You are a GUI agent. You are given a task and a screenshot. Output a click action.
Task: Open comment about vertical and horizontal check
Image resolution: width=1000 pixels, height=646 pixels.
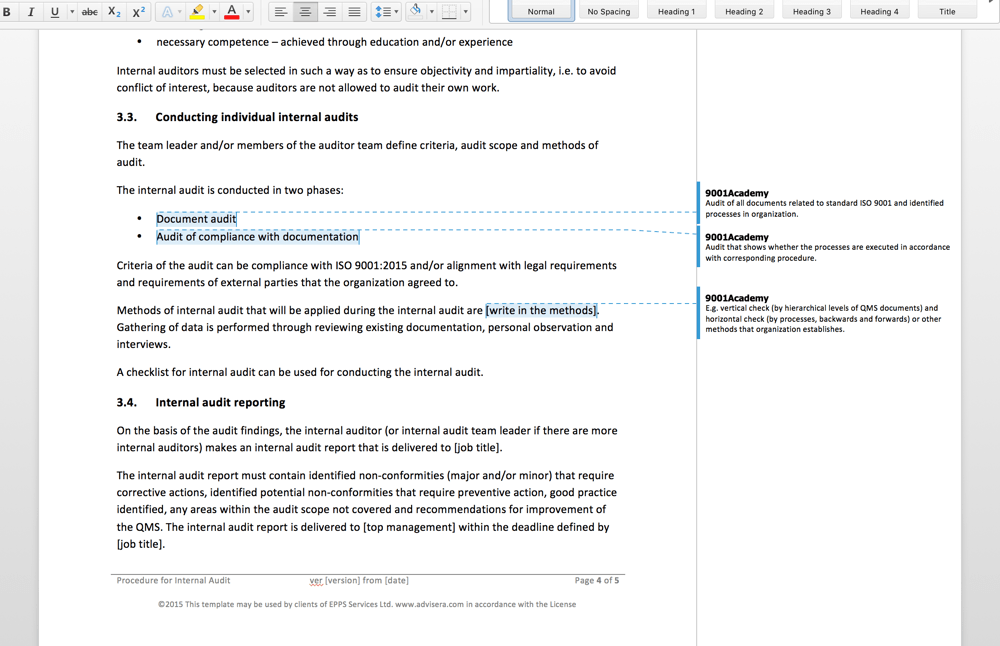tap(827, 313)
